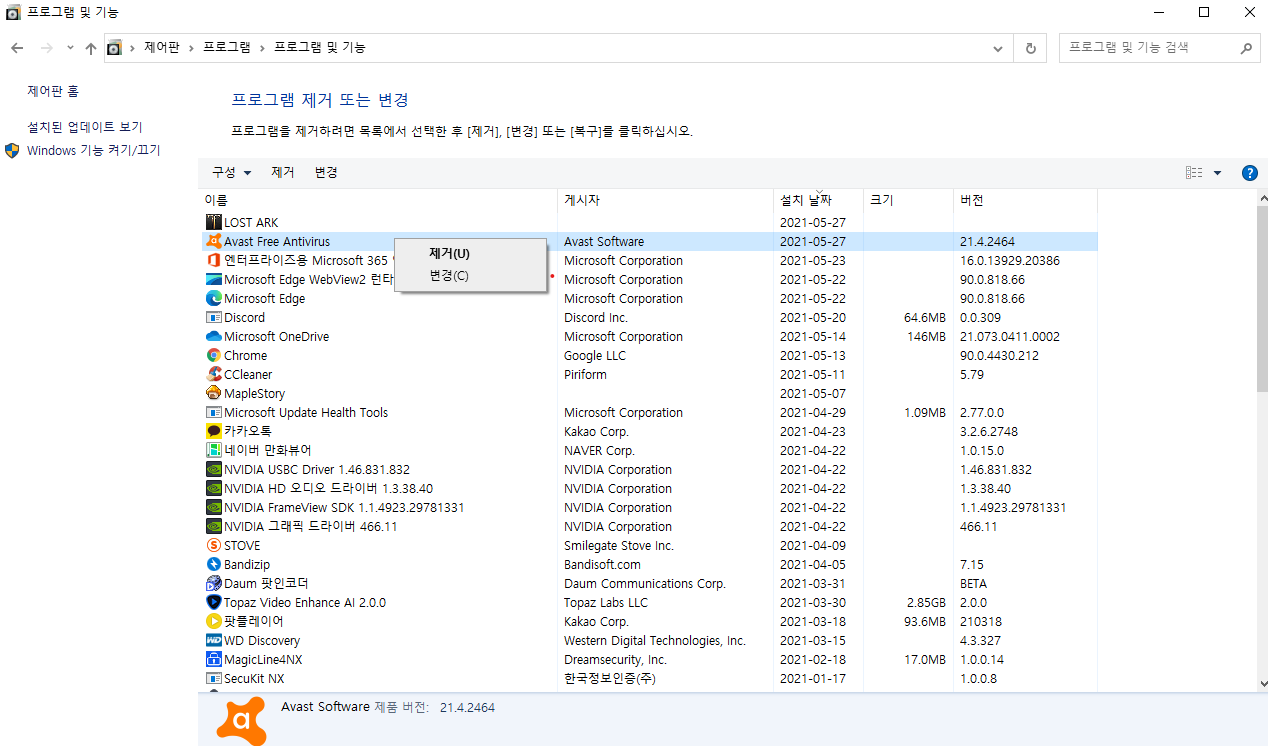Click the 제거 toolbar button

(x=283, y=172)
